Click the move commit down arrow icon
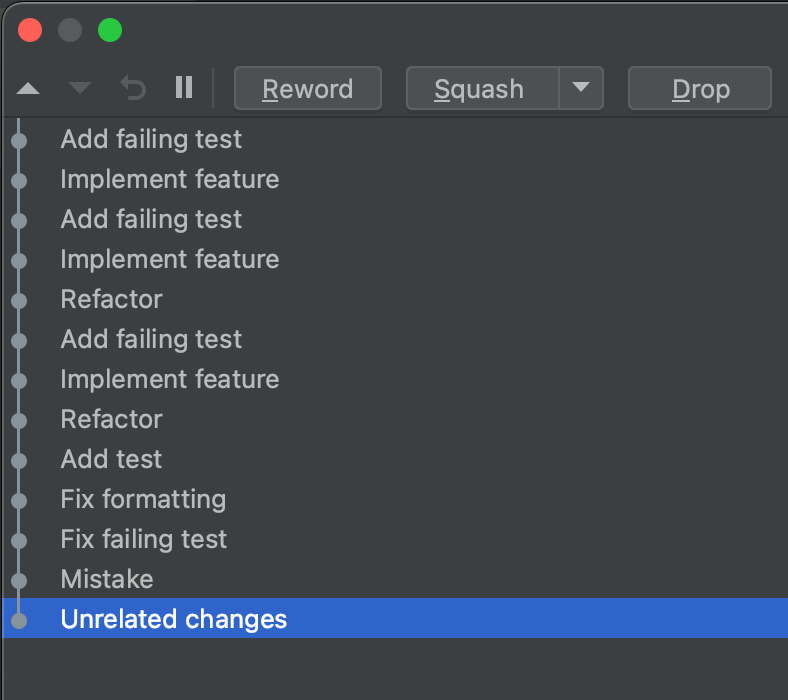Viewport: 788px width, 700px height. pos(80,89)
